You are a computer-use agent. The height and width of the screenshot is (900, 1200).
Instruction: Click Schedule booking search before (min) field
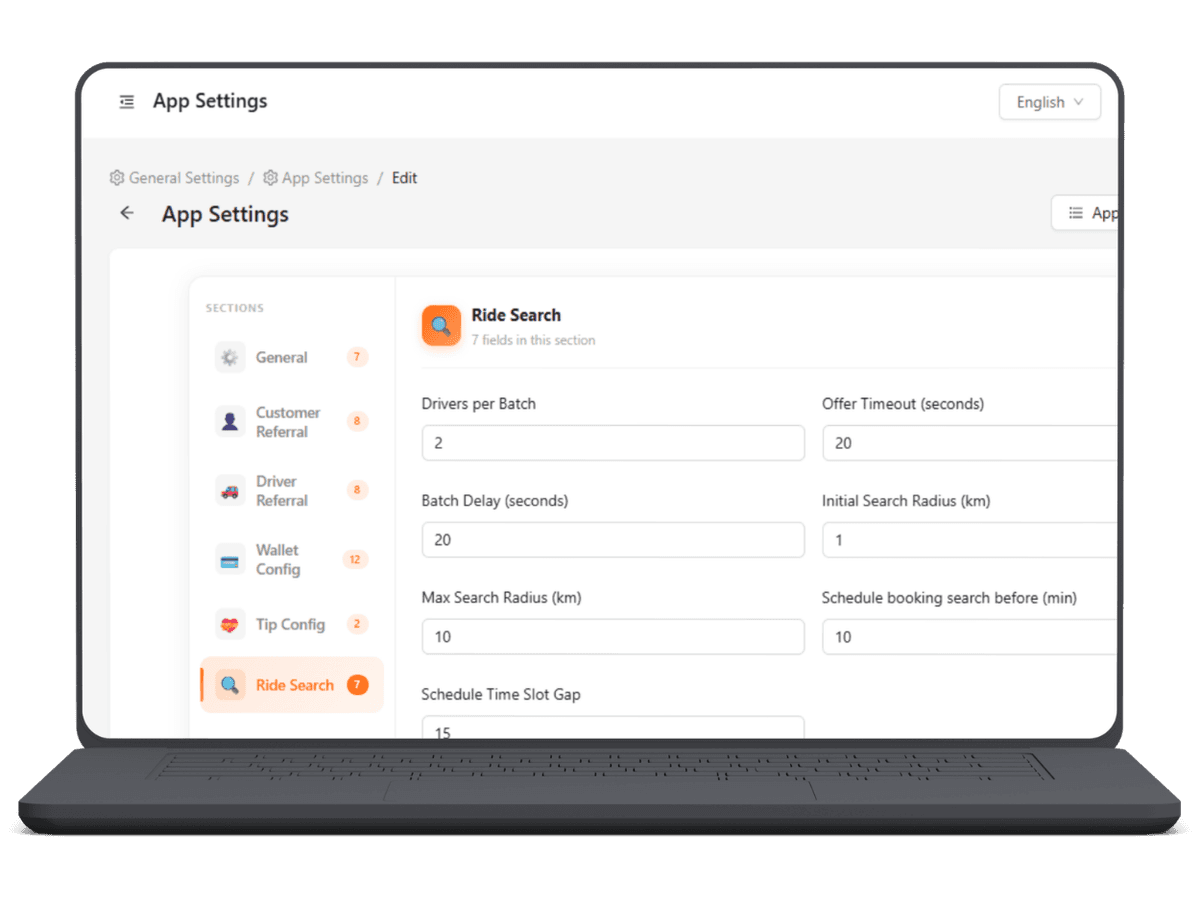point(969,637)
